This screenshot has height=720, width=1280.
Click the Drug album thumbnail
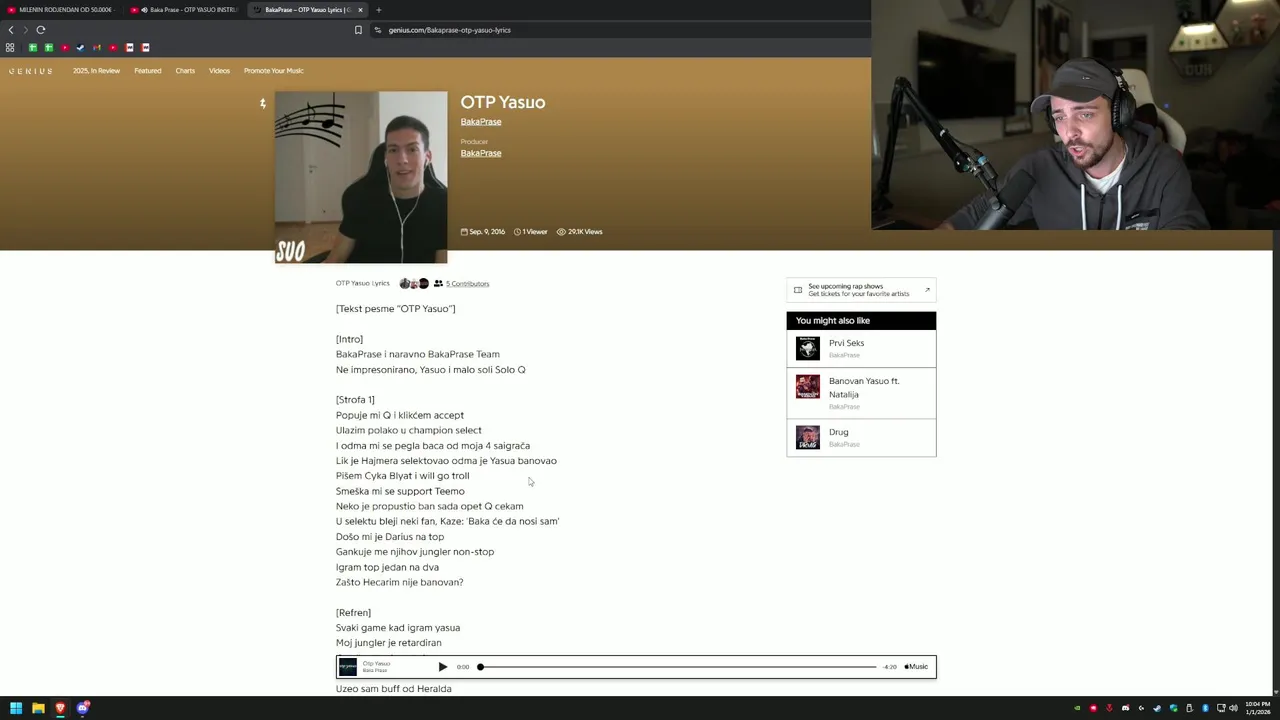(x=808, y=437)
